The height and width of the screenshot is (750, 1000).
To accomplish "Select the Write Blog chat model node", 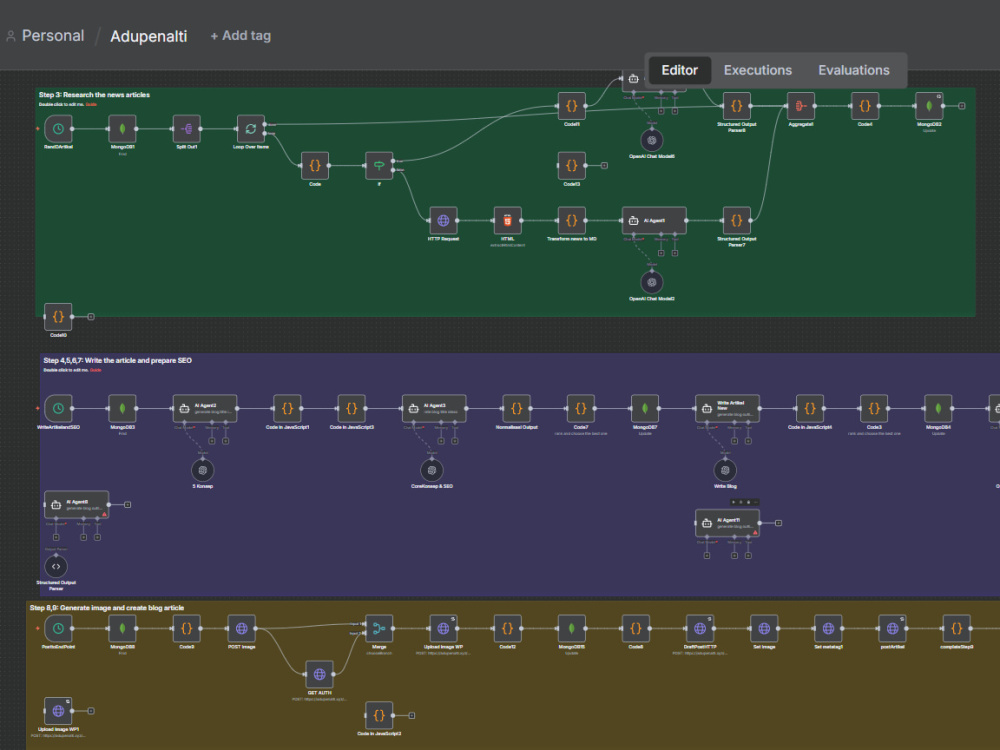I will (x=725, y=471).
